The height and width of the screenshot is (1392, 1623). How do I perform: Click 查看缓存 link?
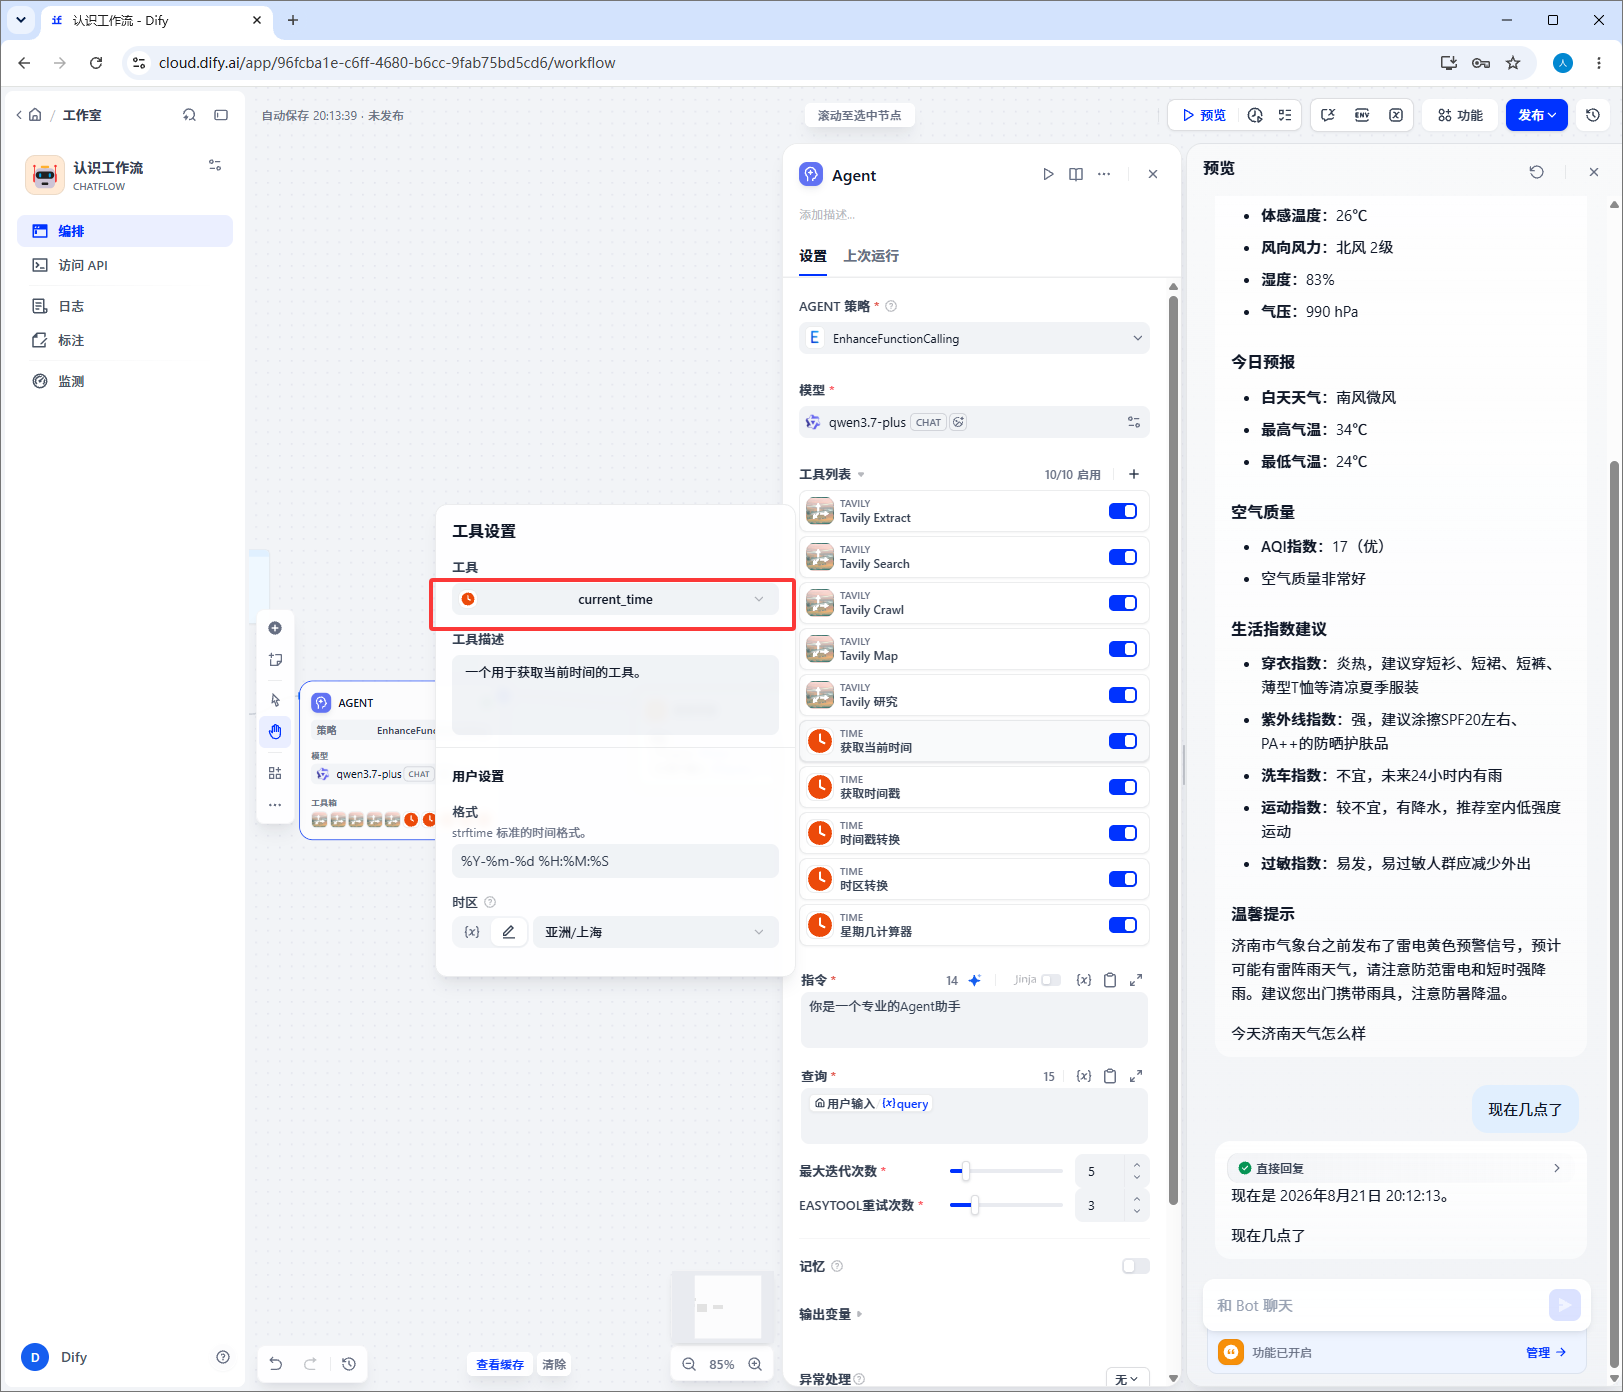500,1364
